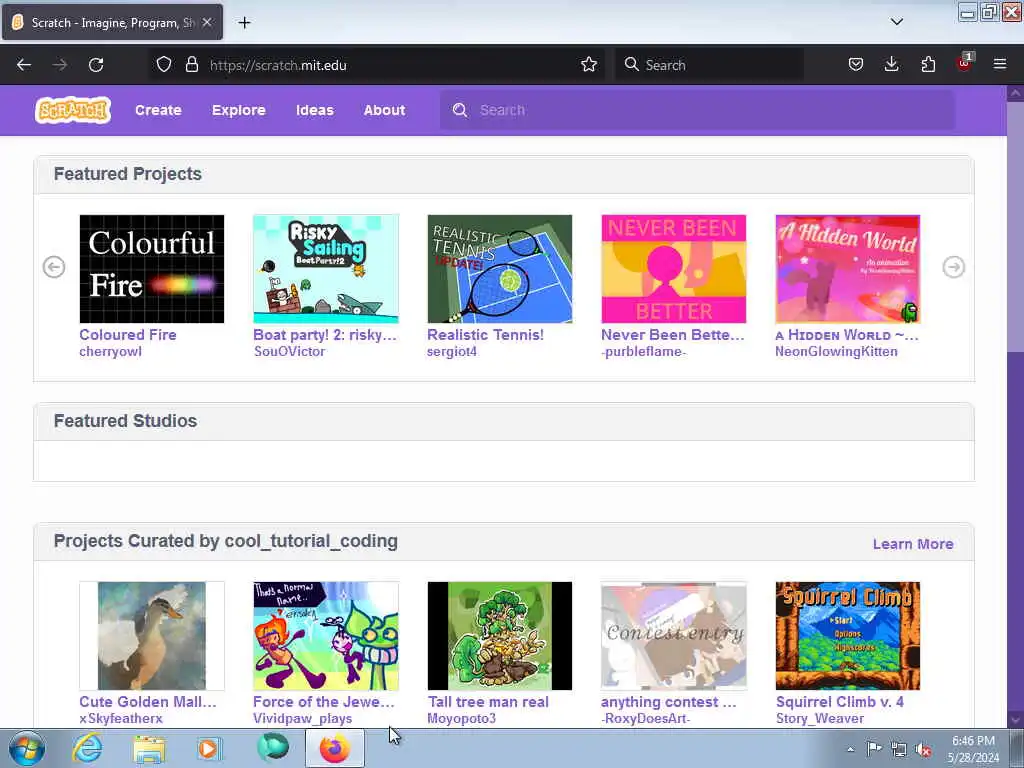
Task: Click the Firefox toolbar Search box
Action: click(x=709, y=65)
